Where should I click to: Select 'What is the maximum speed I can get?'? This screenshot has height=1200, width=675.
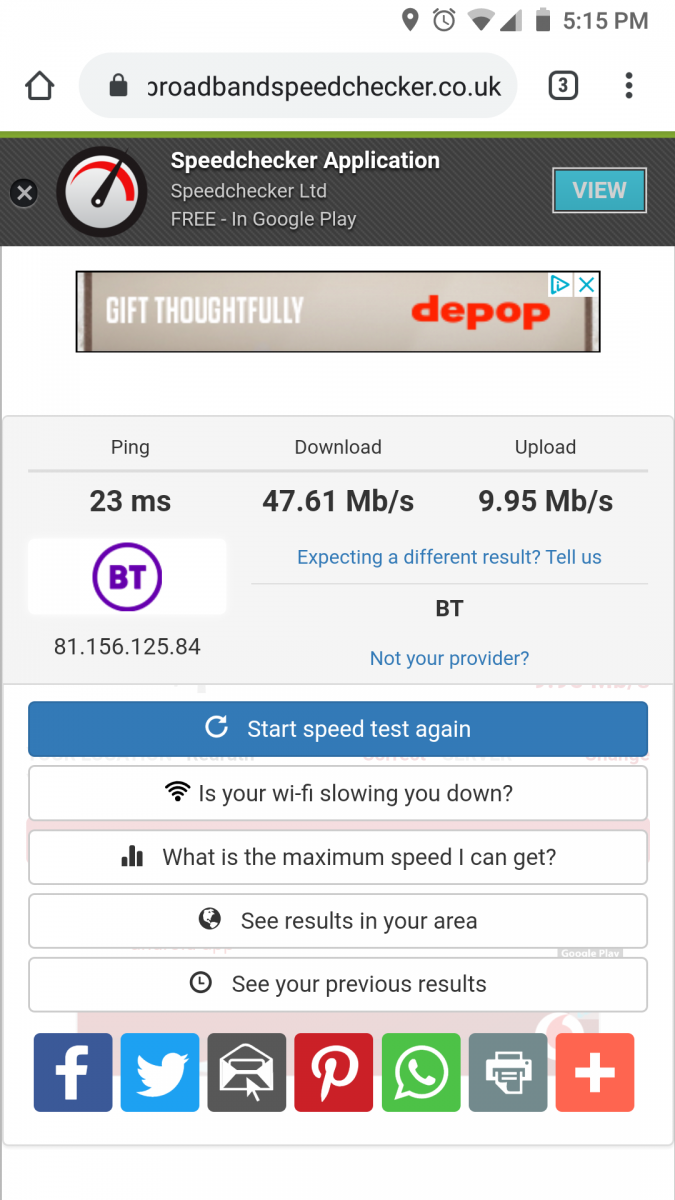[x=338, y=857]
